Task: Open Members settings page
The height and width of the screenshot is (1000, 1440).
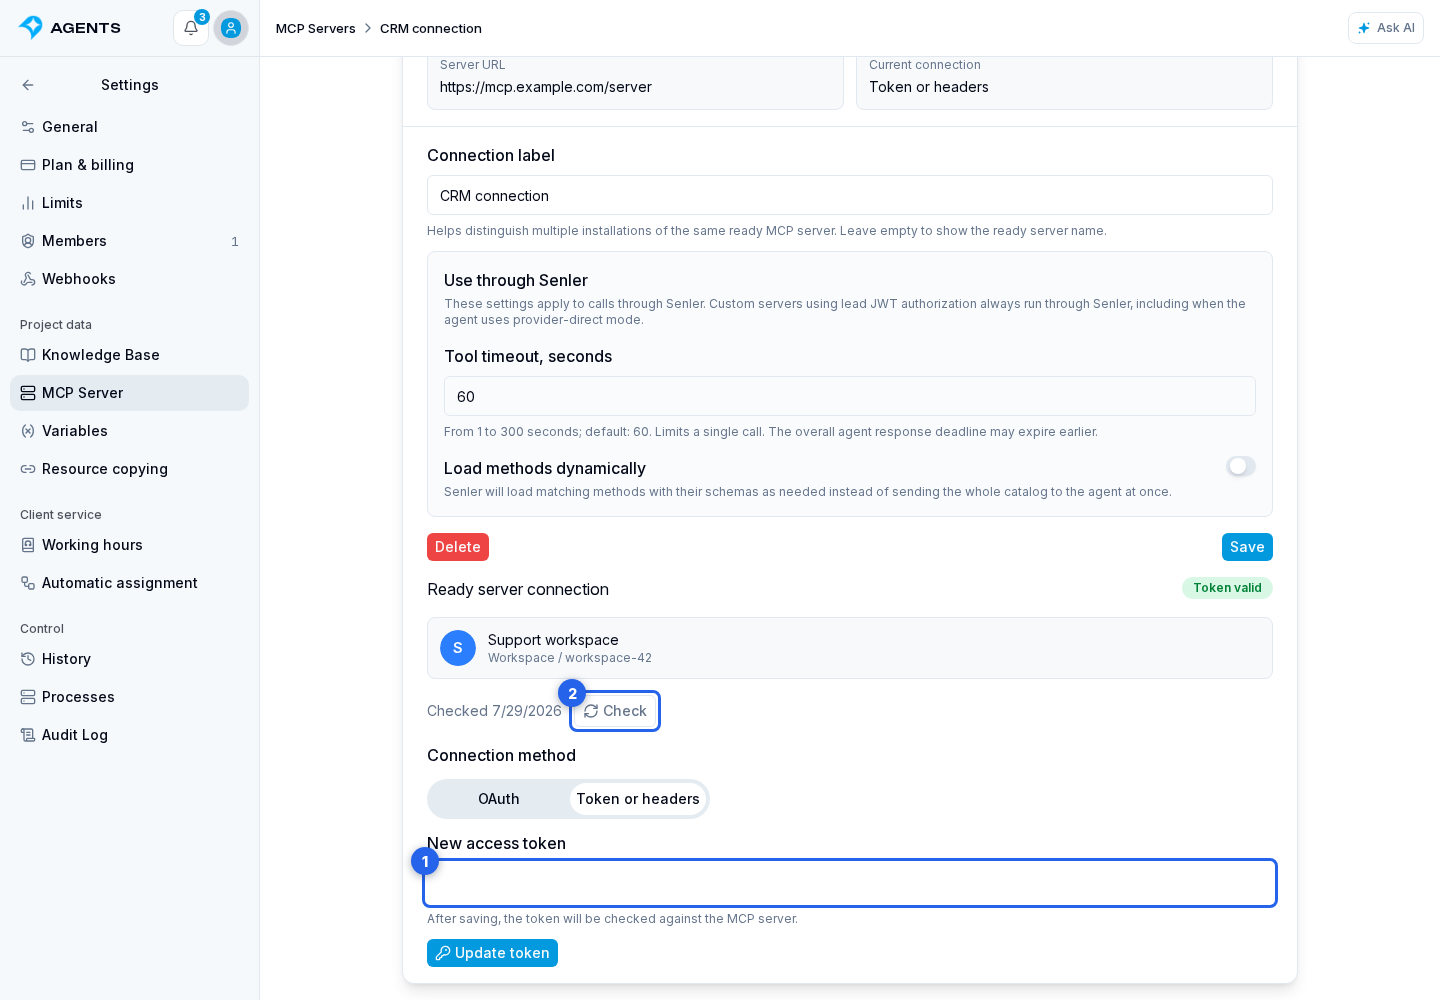Action: coord(129,241)
